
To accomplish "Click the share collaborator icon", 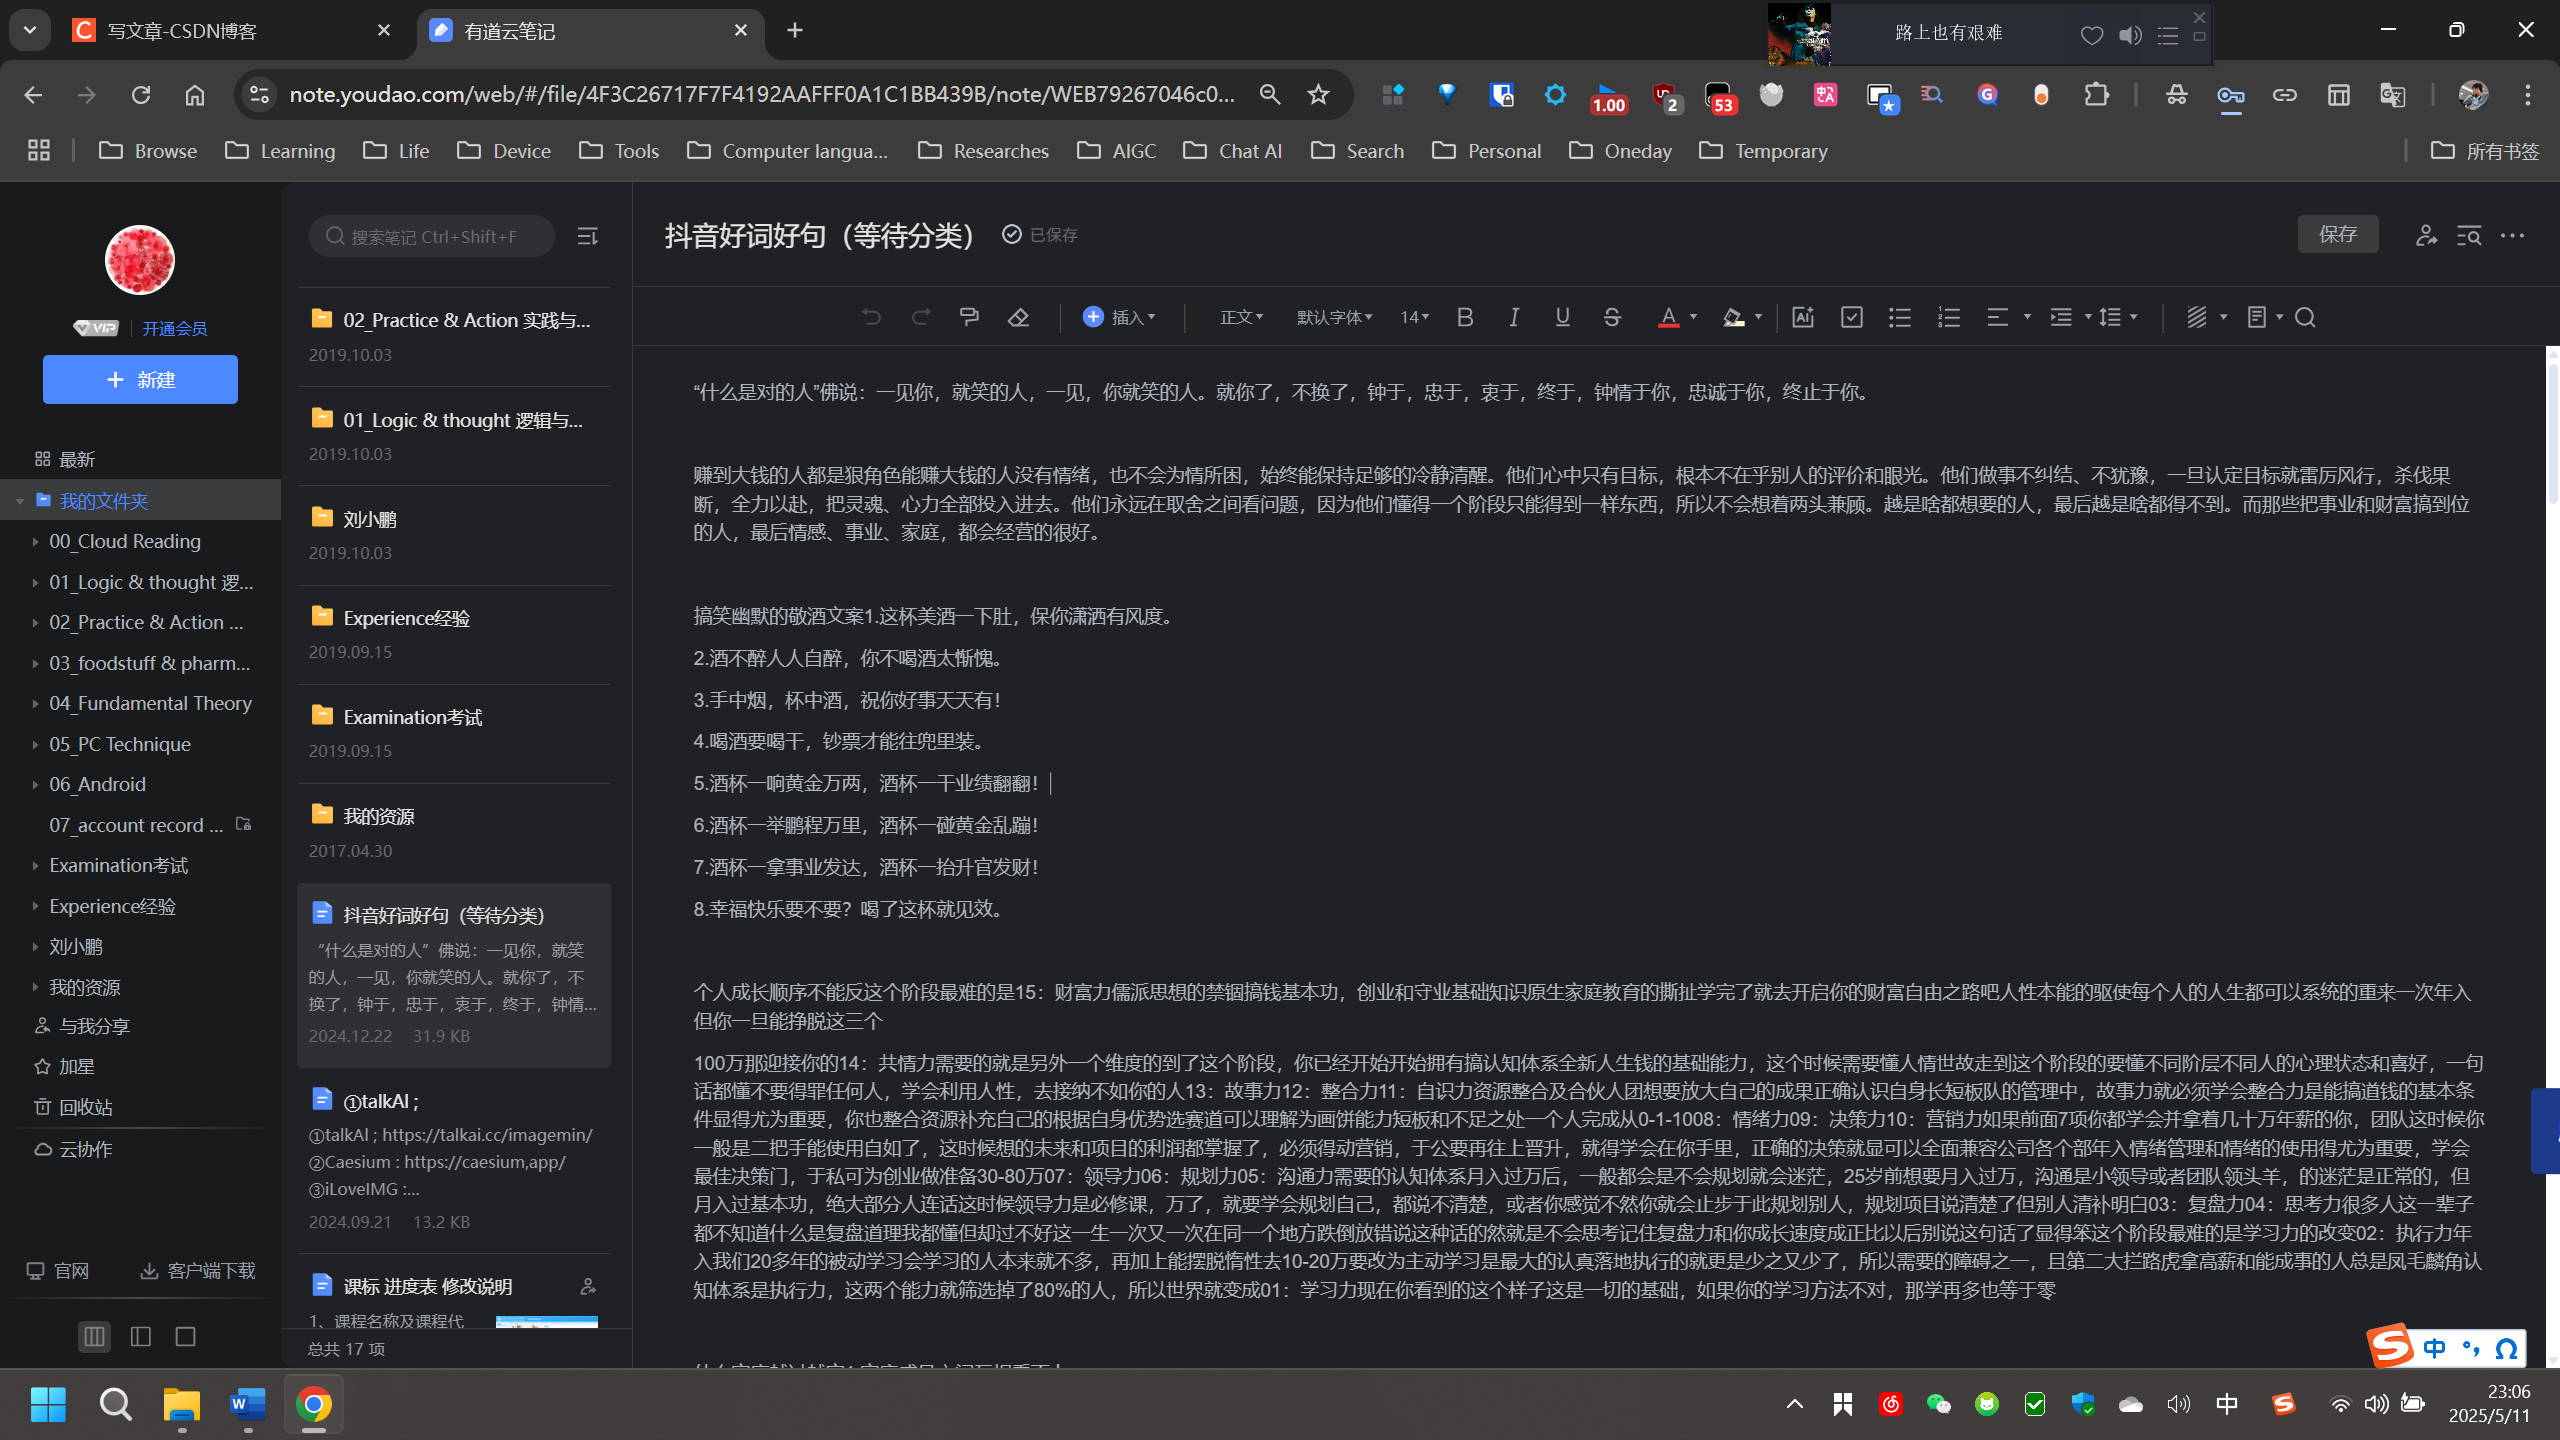I will [x=2425, y=235].
